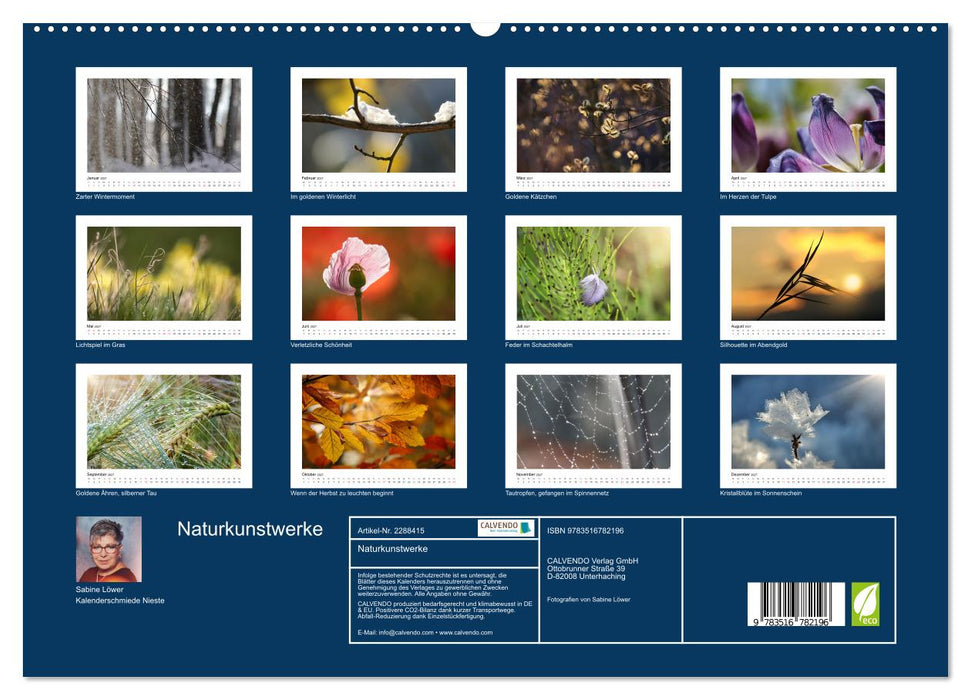Viewport: 971px width, 700px height.
Task: Open the November spider web thumbnail
Action: point(593,426)
